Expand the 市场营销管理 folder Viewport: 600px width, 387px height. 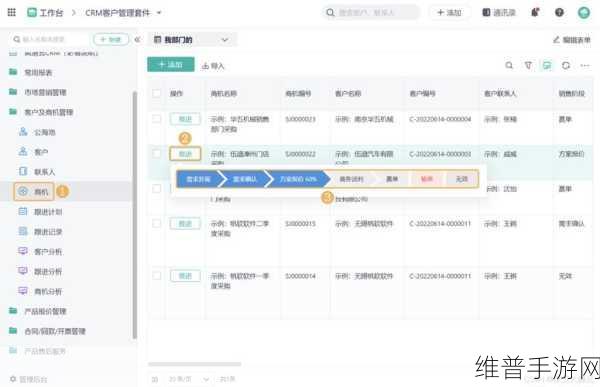pyautogui.click(x=45, y=92)
